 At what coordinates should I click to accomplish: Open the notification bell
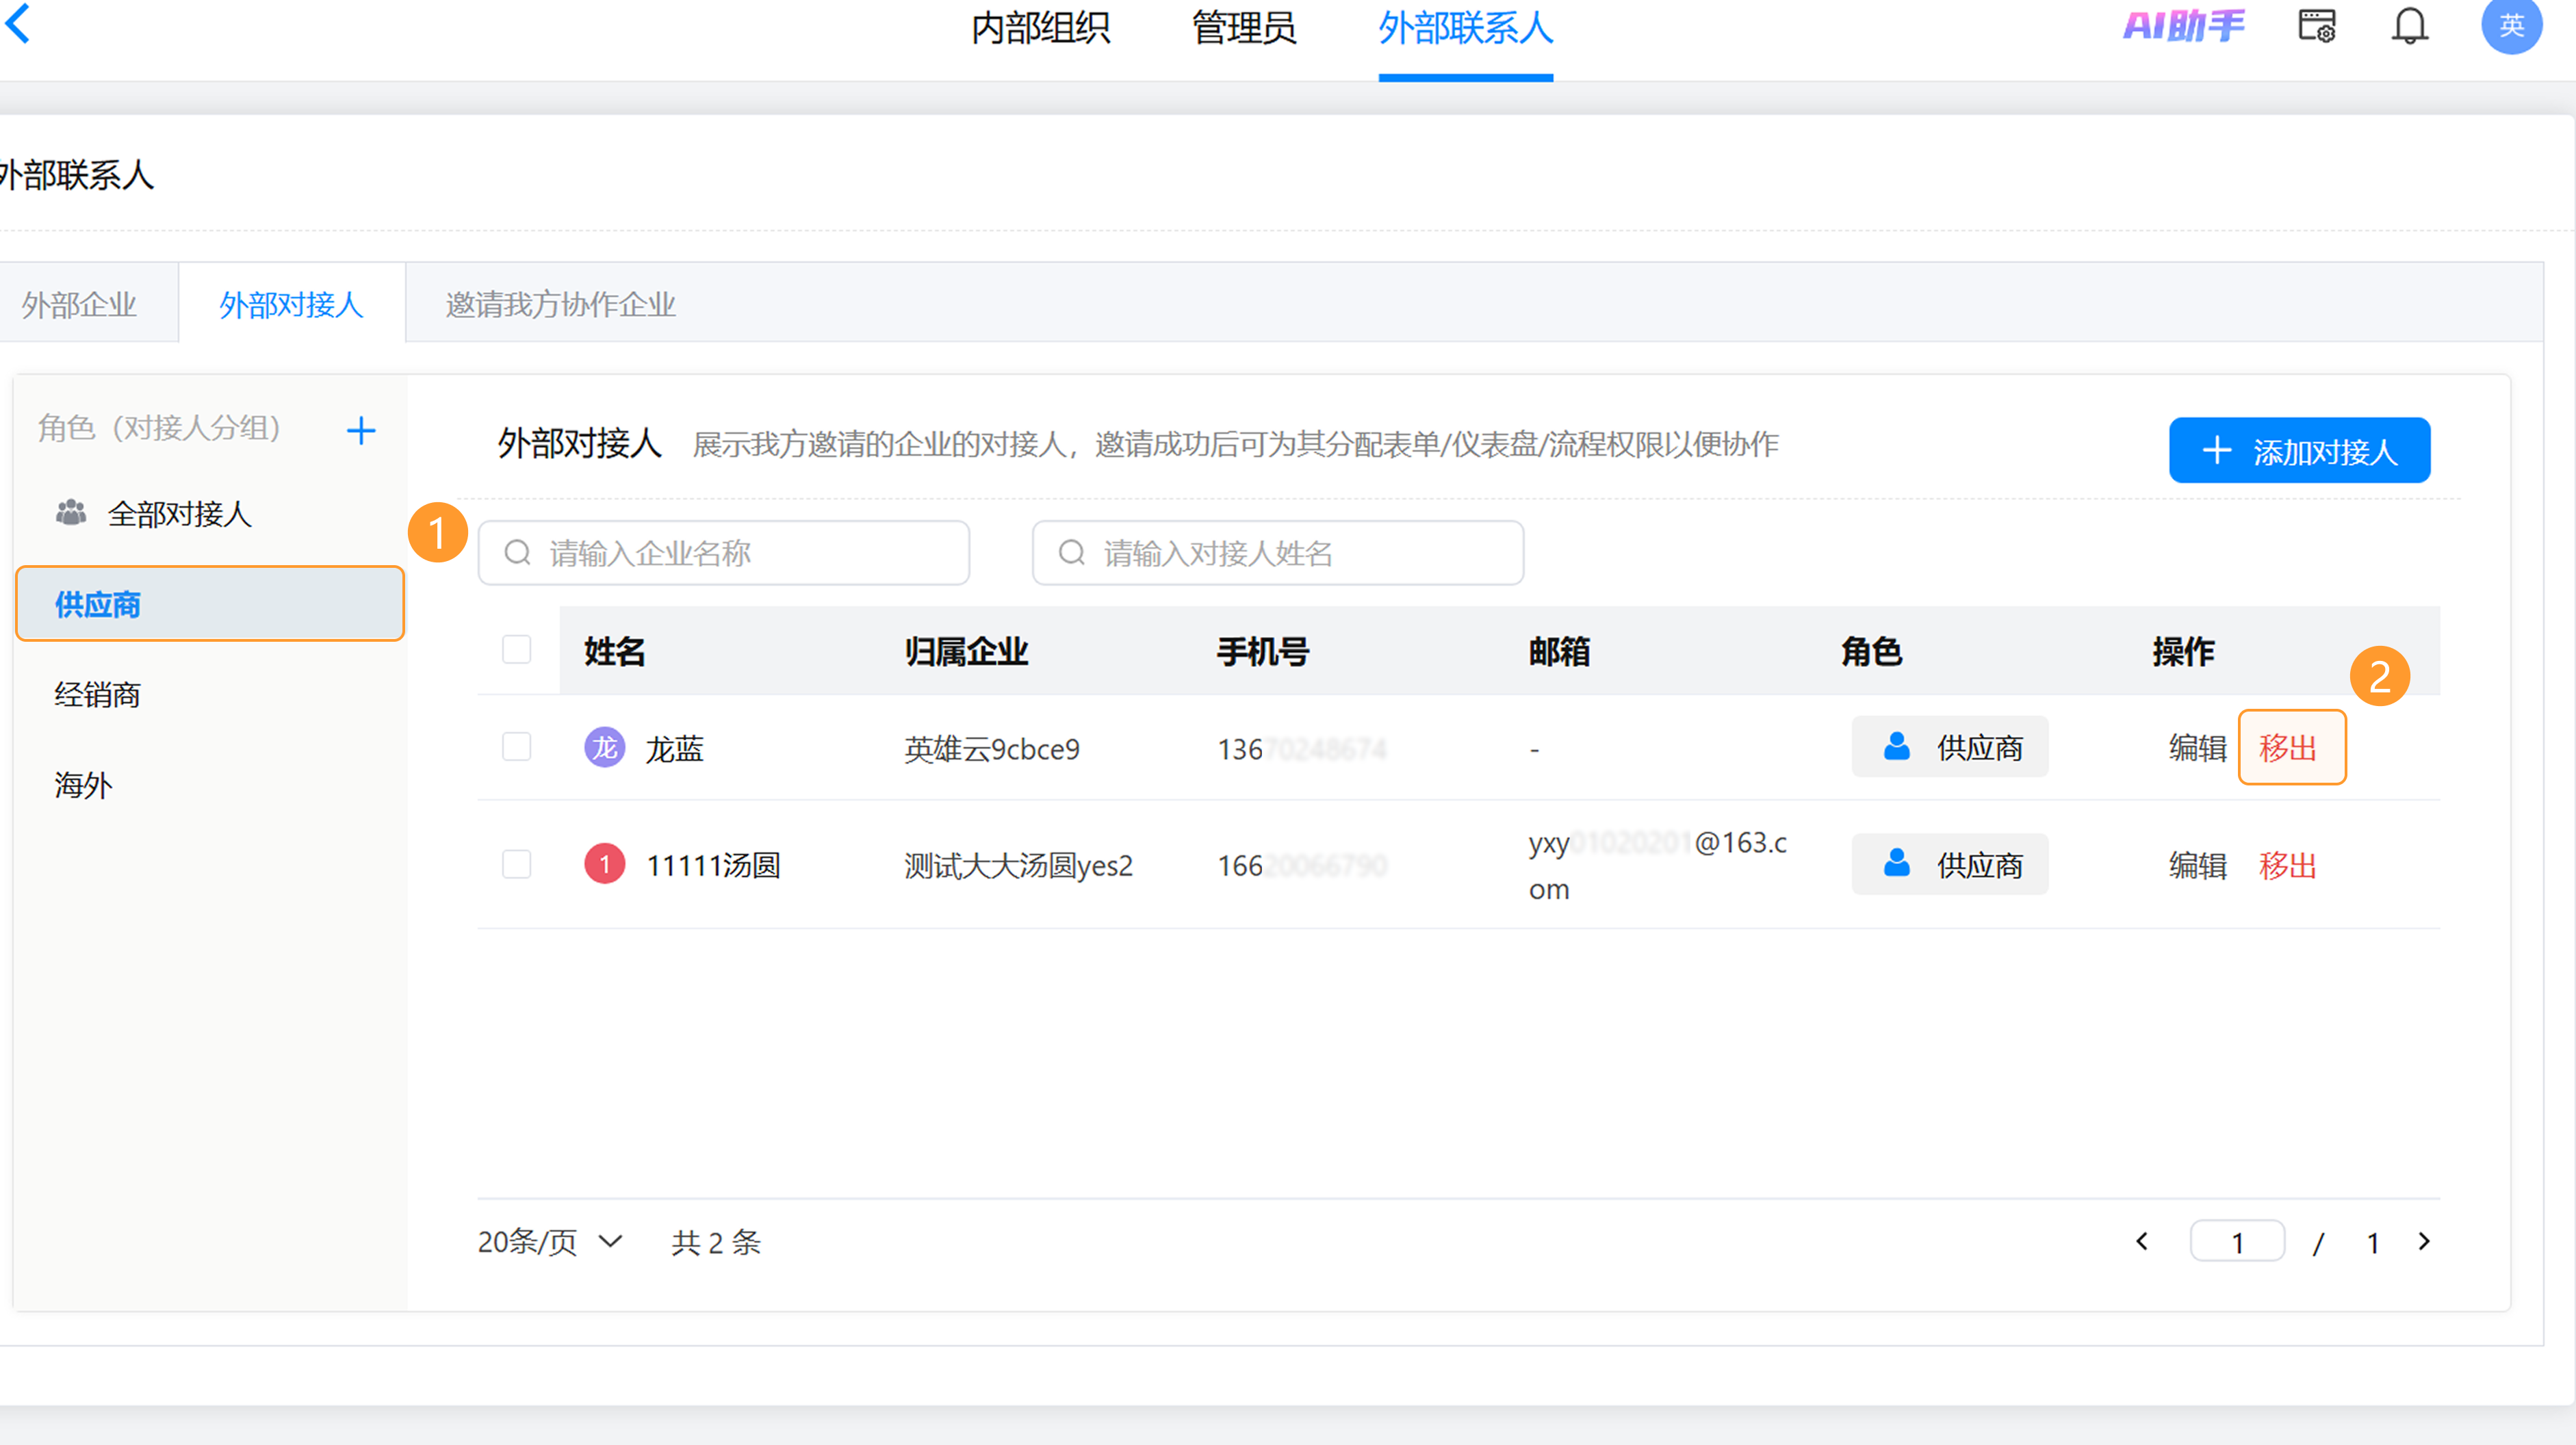(x=2409, y=26)
